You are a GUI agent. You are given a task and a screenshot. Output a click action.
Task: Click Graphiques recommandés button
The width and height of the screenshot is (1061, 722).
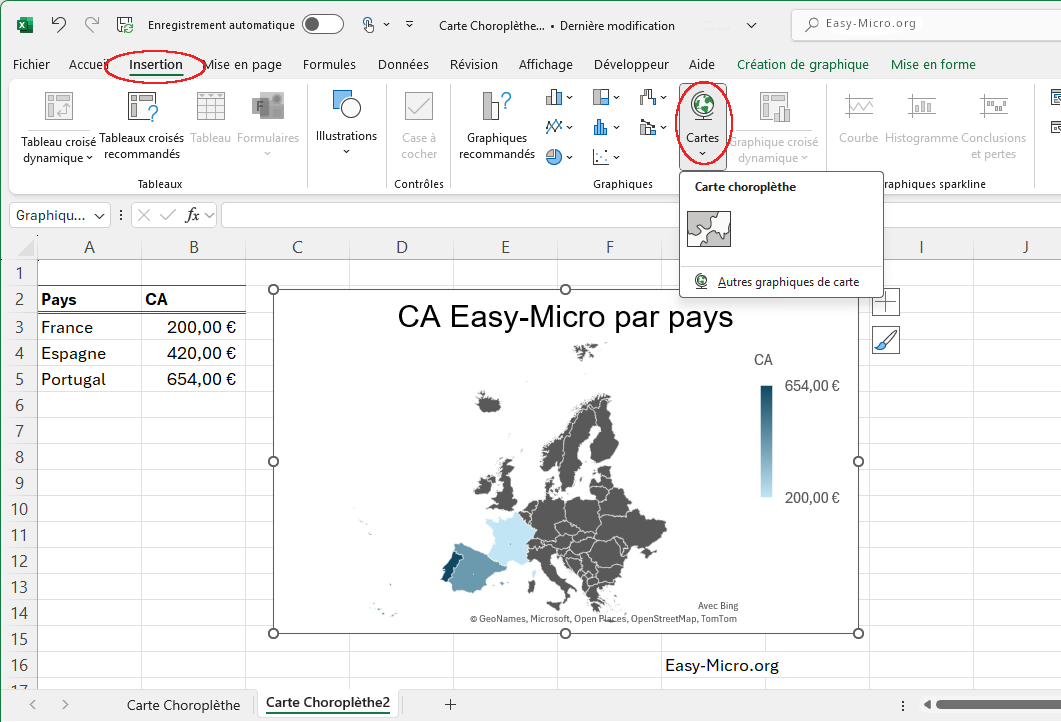(x=497, y=126)
